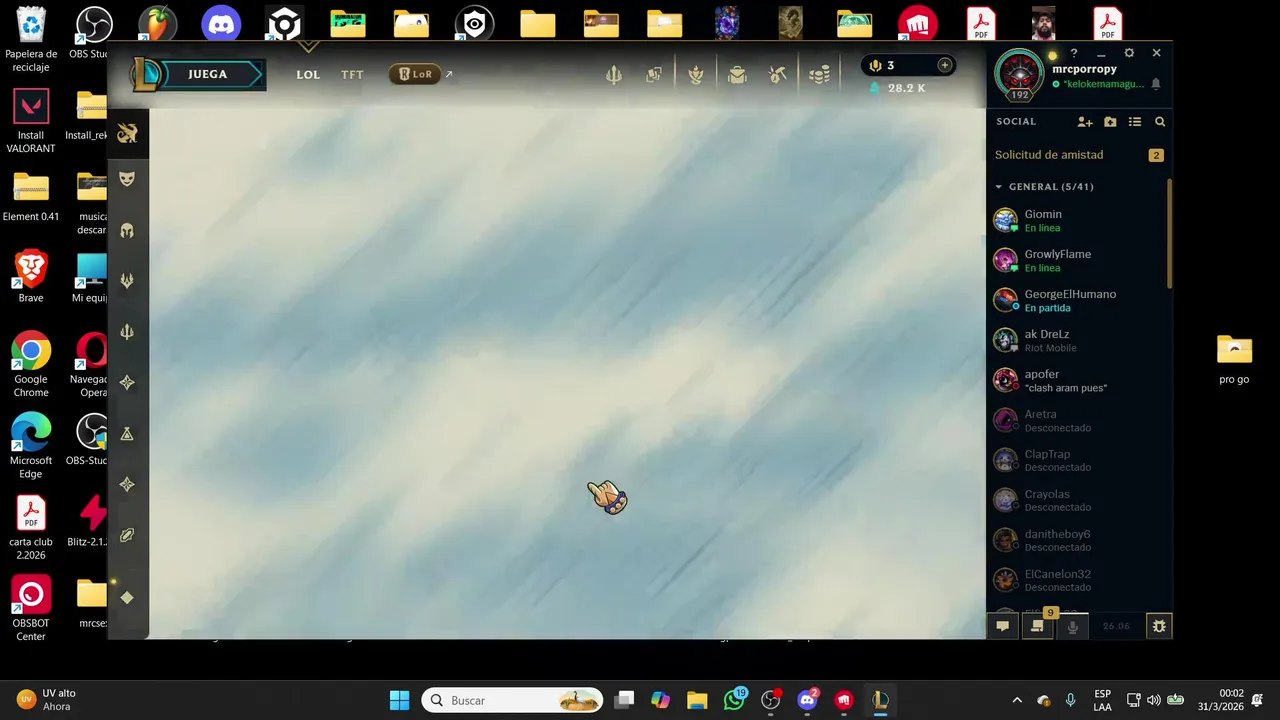This screenshot has width=1280, height=720.
Task: Open the OBSBOT Center desktop shortcut
Action: coord(31,609)
